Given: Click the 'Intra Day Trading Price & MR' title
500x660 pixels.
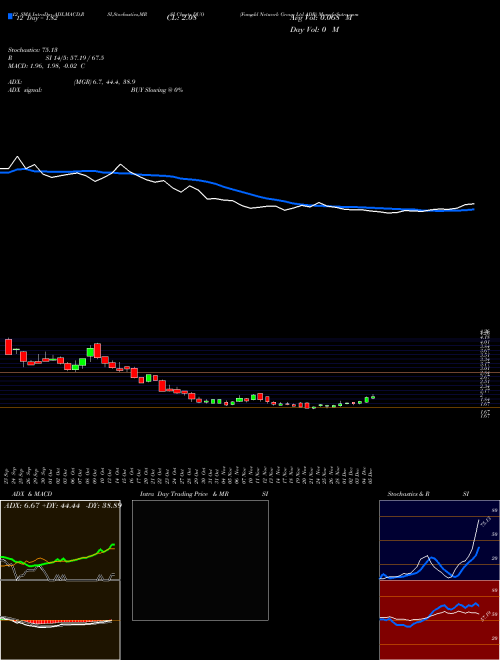Looking at the screenshot, I should [184, 494].
